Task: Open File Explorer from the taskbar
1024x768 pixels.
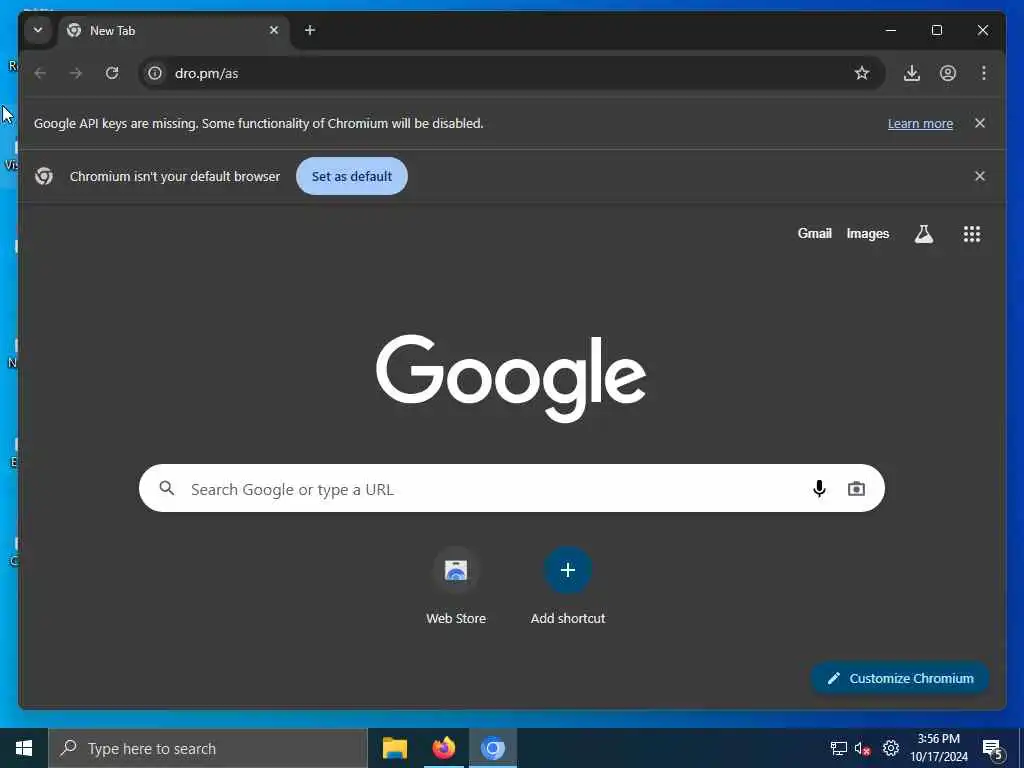Action: pos(394,748)
